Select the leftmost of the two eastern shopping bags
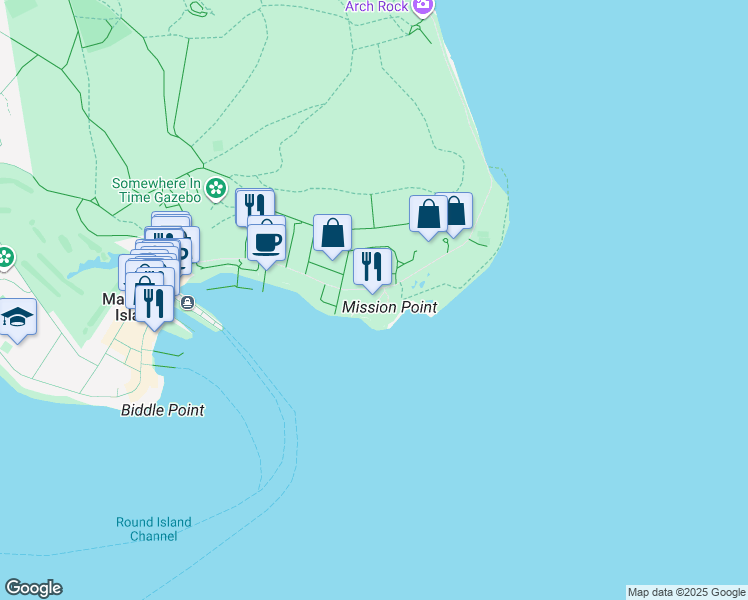 click(x=428, y=214)
